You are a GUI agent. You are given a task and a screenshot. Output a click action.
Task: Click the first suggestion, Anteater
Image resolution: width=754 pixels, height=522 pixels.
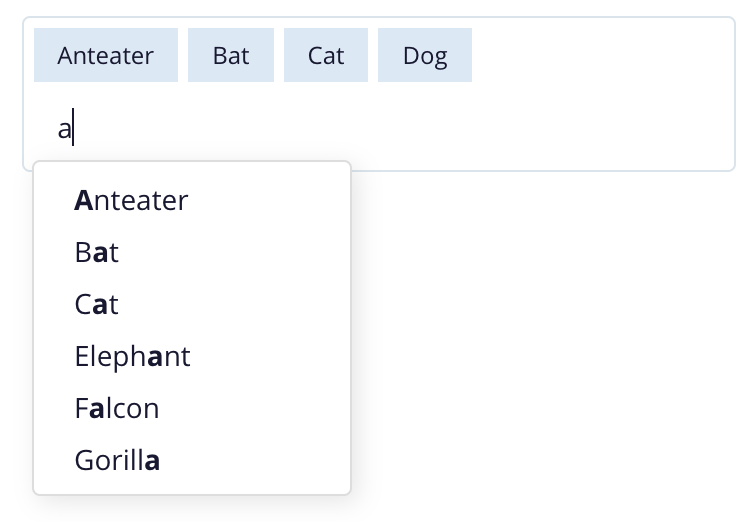[131, 201]
